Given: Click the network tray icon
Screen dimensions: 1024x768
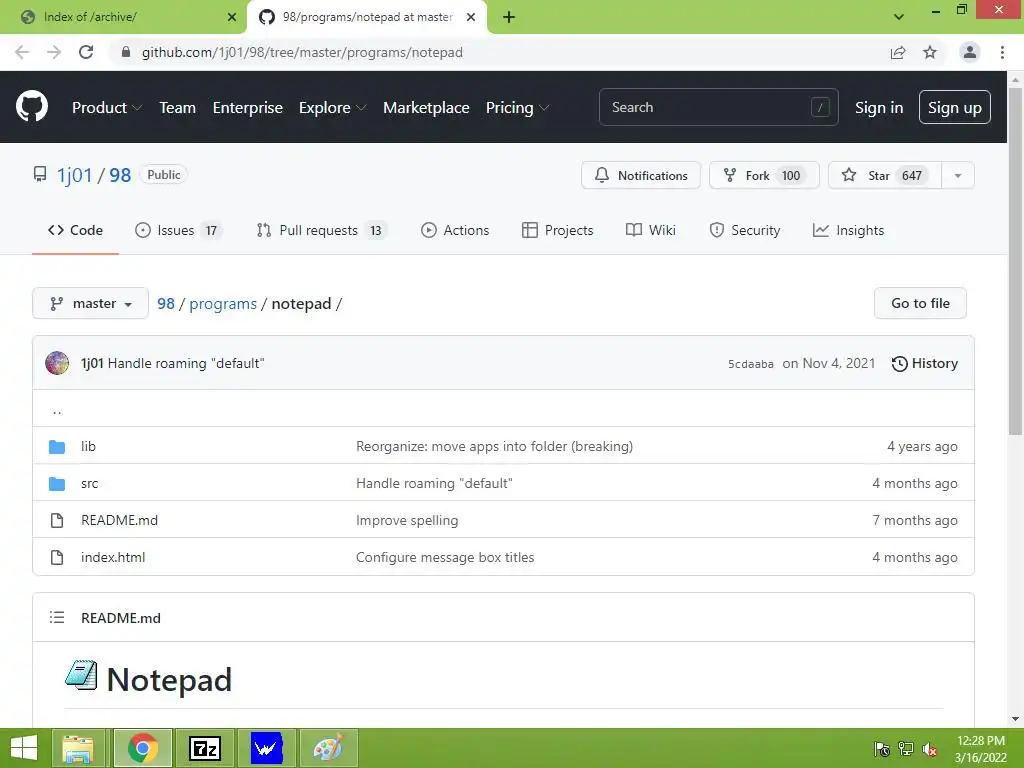Looking at the screenshot, I should coord(906,749).
